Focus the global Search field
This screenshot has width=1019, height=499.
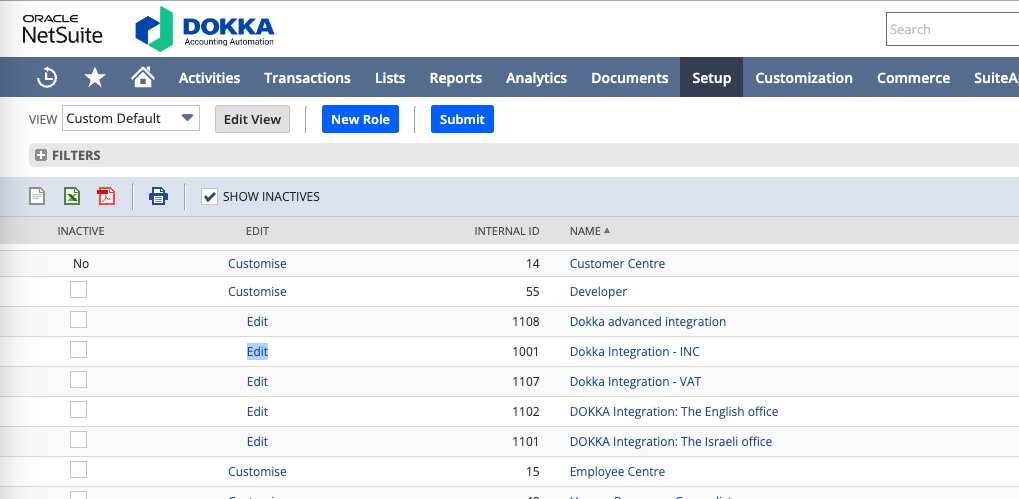click(952, 29)
